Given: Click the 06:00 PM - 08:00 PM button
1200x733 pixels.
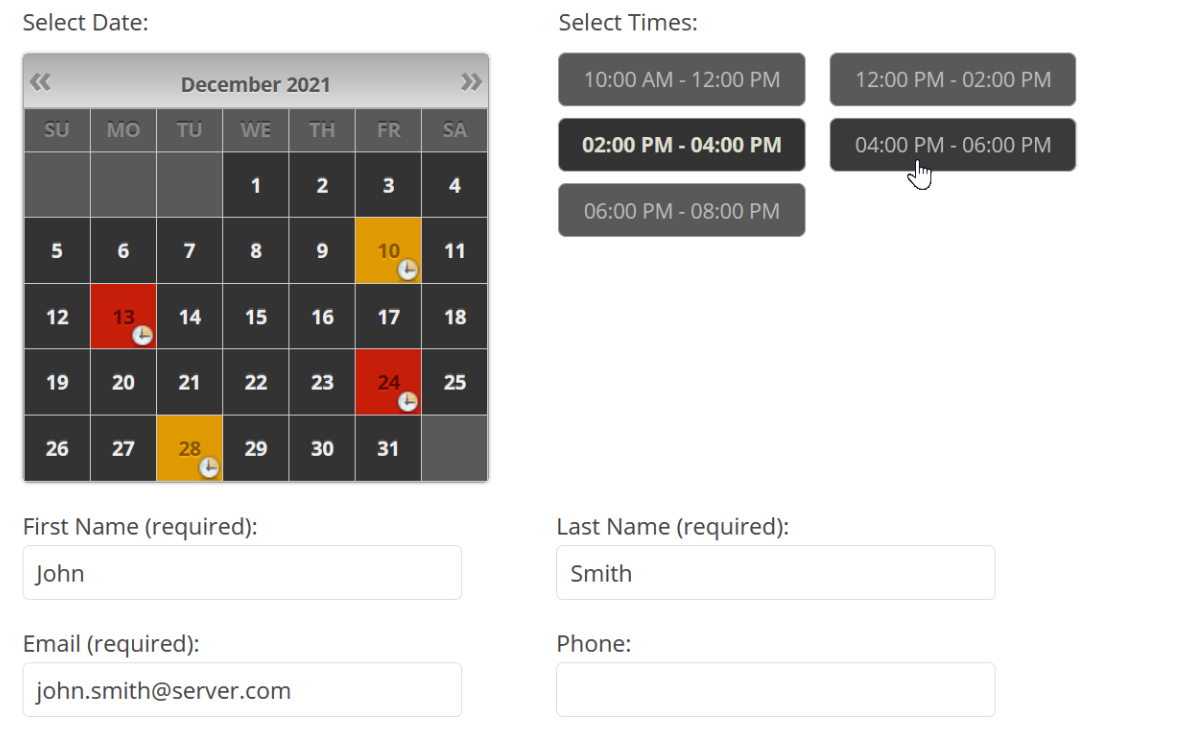Looking at the screenshot, I should pos(681,210).
